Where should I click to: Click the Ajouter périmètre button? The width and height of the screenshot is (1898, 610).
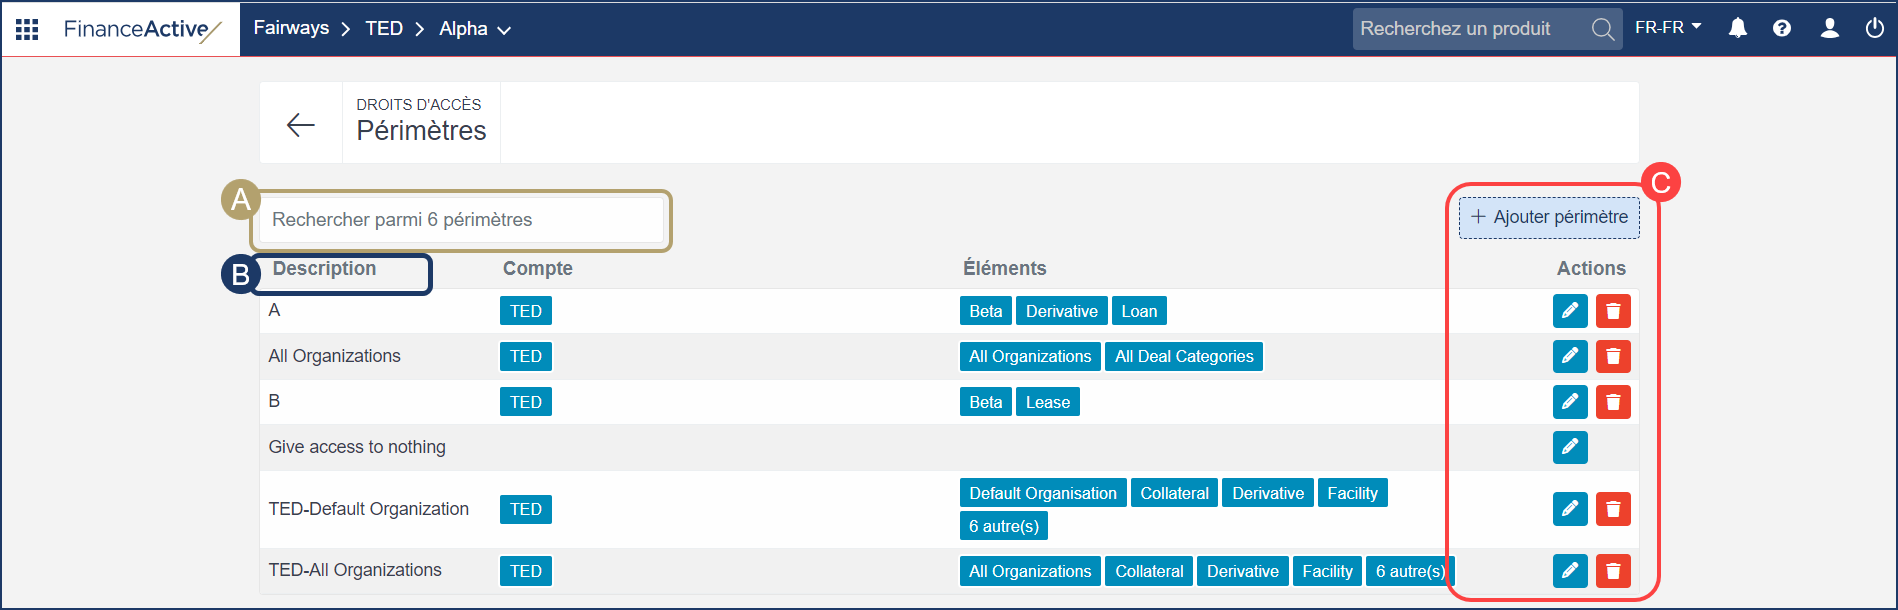[1549, 217]
